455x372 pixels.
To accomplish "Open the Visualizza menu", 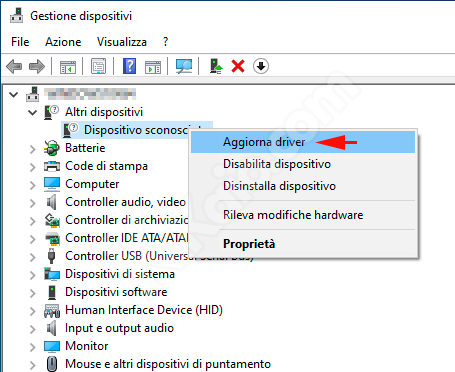I will pyautogui.click(x=122, y=42).
